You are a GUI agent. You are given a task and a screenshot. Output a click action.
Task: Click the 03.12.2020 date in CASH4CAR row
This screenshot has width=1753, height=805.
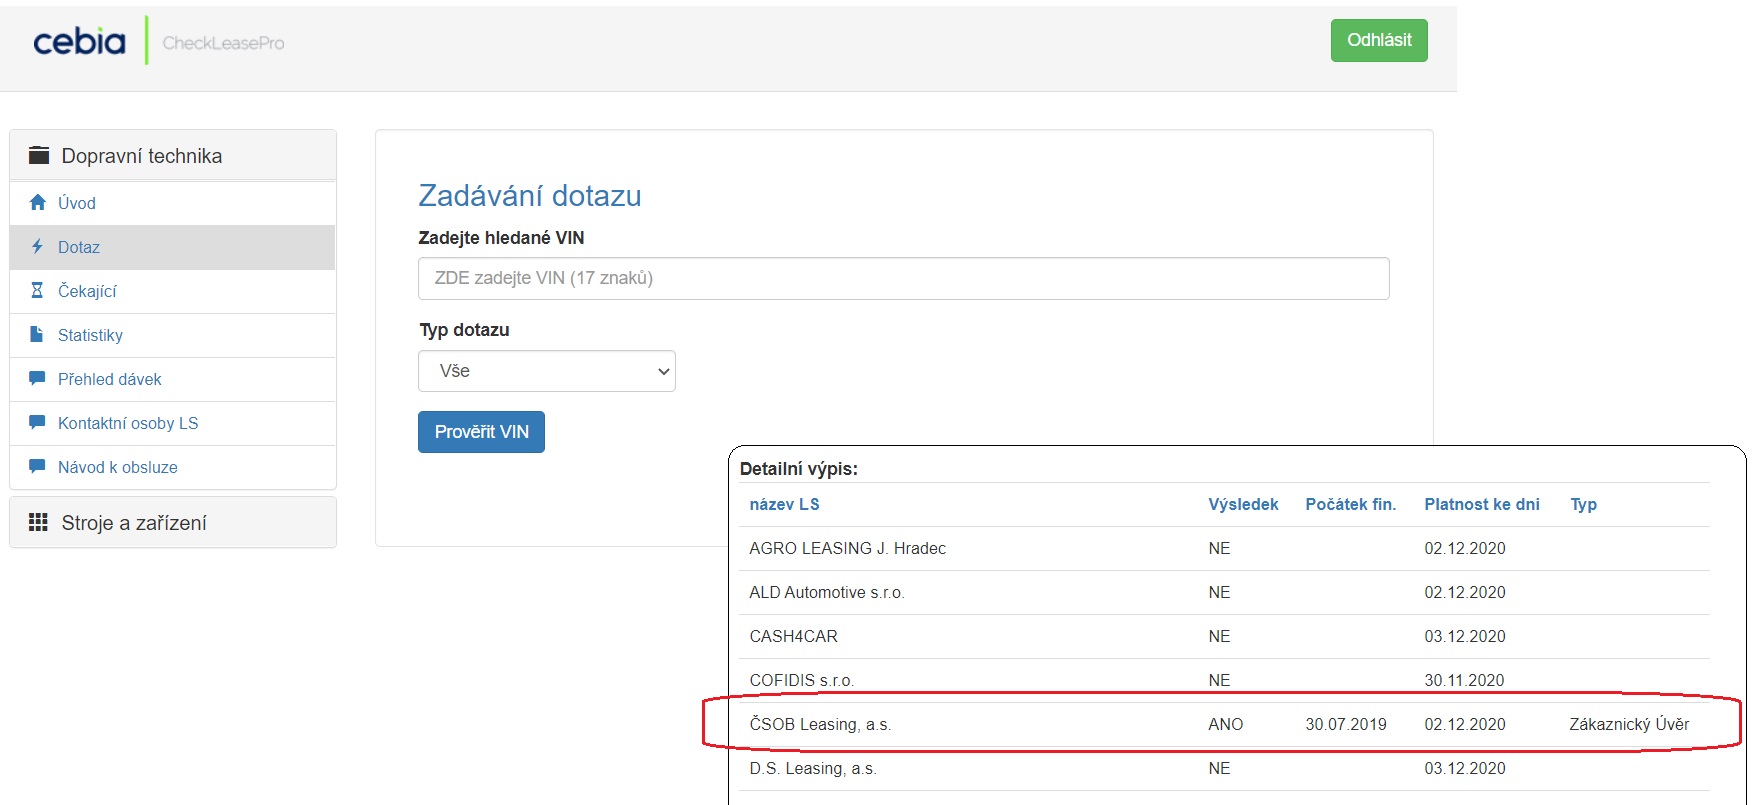coord(1465,636)
